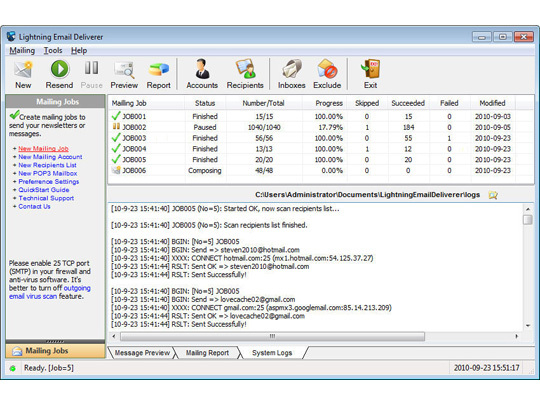
Task: Click the logs folder icon beside path
Action: point(493,195)
